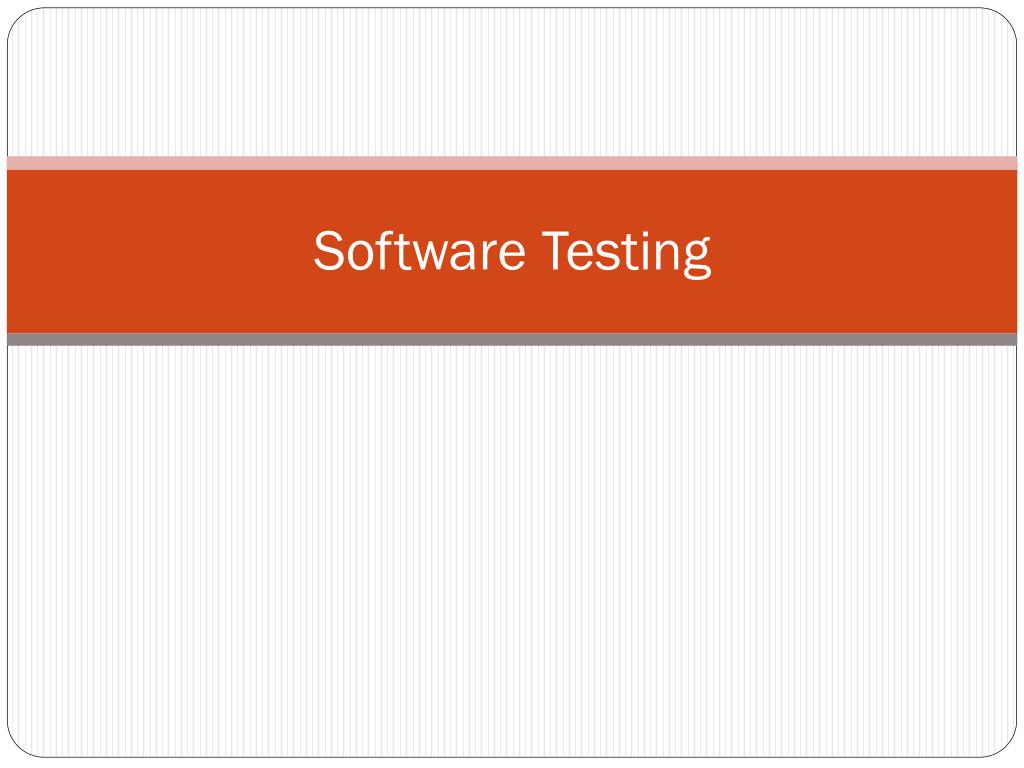Click the letter "i" in Testing
Image resolution: width=1024 pixels, height=768 pixels.
[645, 250]
